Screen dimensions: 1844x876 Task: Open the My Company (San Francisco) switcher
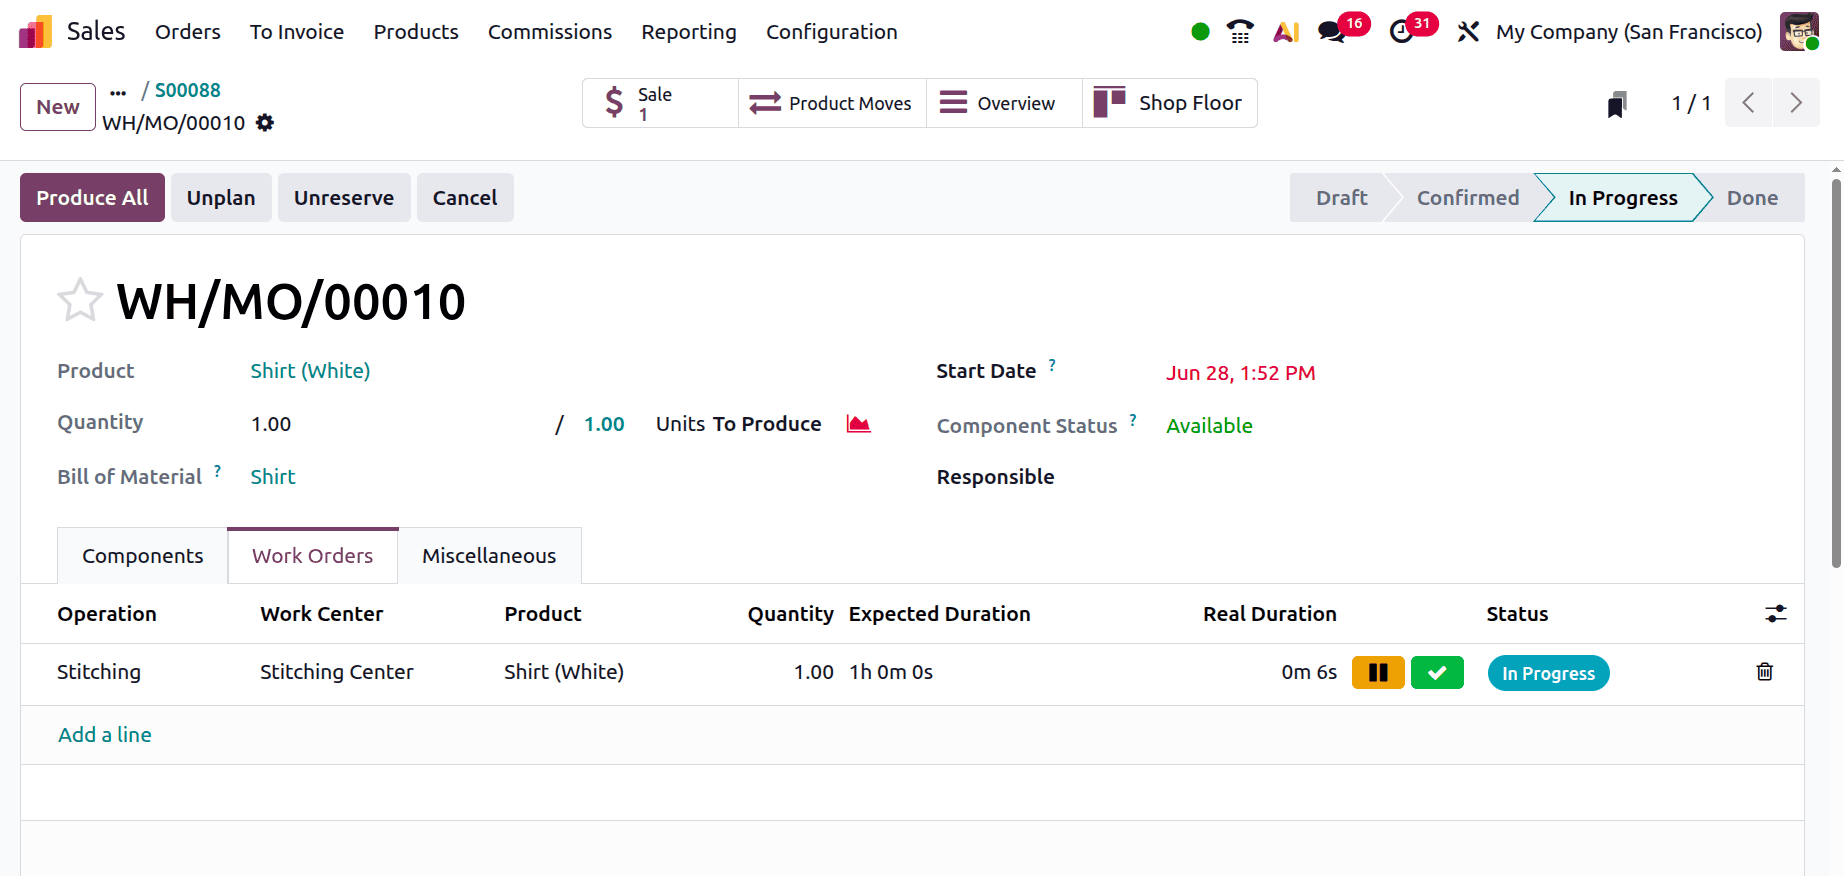tap(1629, 32)
